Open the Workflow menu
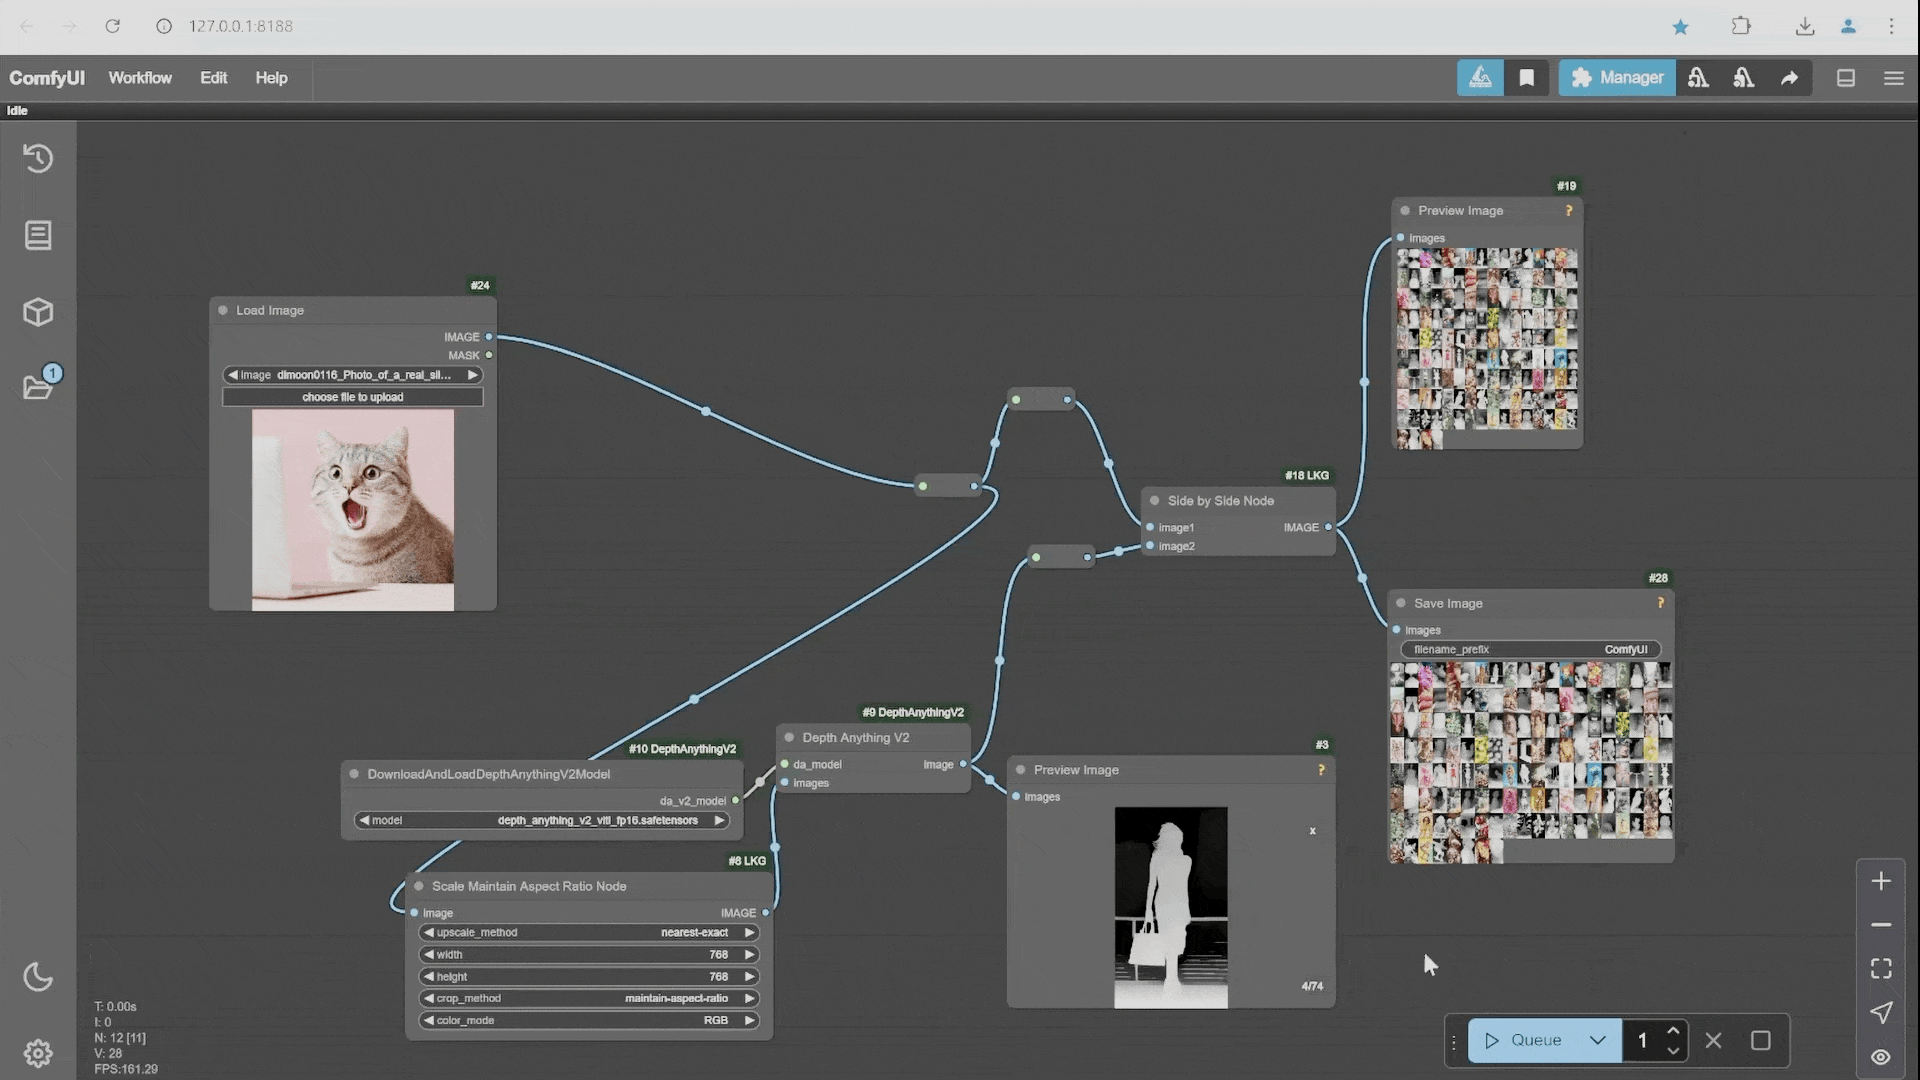 (140, 78)
